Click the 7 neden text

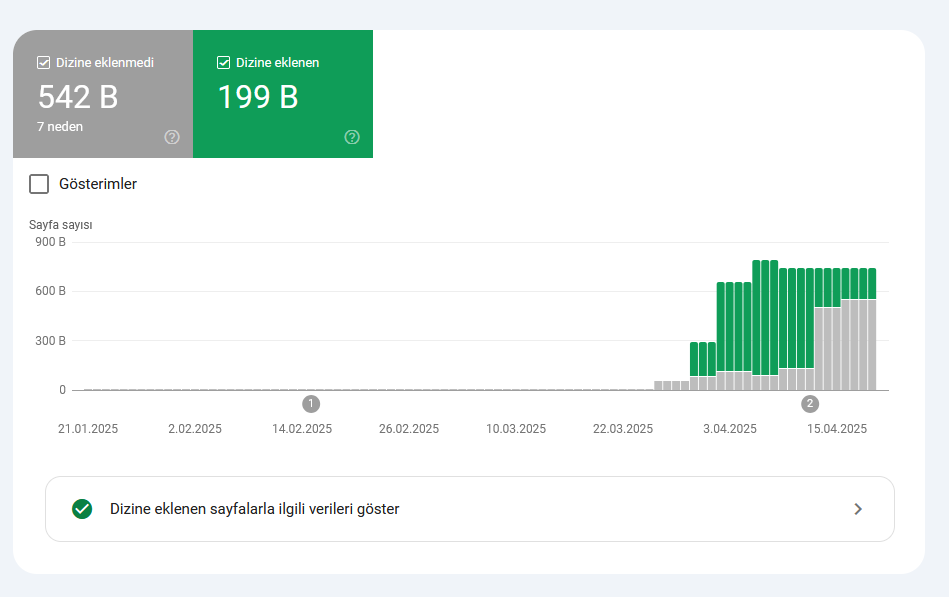[x=60, y=127]
